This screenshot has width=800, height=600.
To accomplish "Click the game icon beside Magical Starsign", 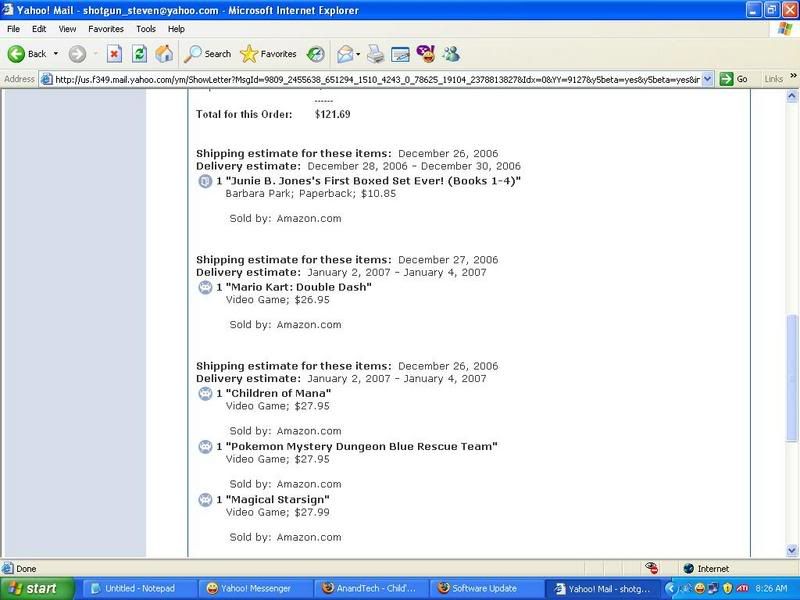I will 205,500.
